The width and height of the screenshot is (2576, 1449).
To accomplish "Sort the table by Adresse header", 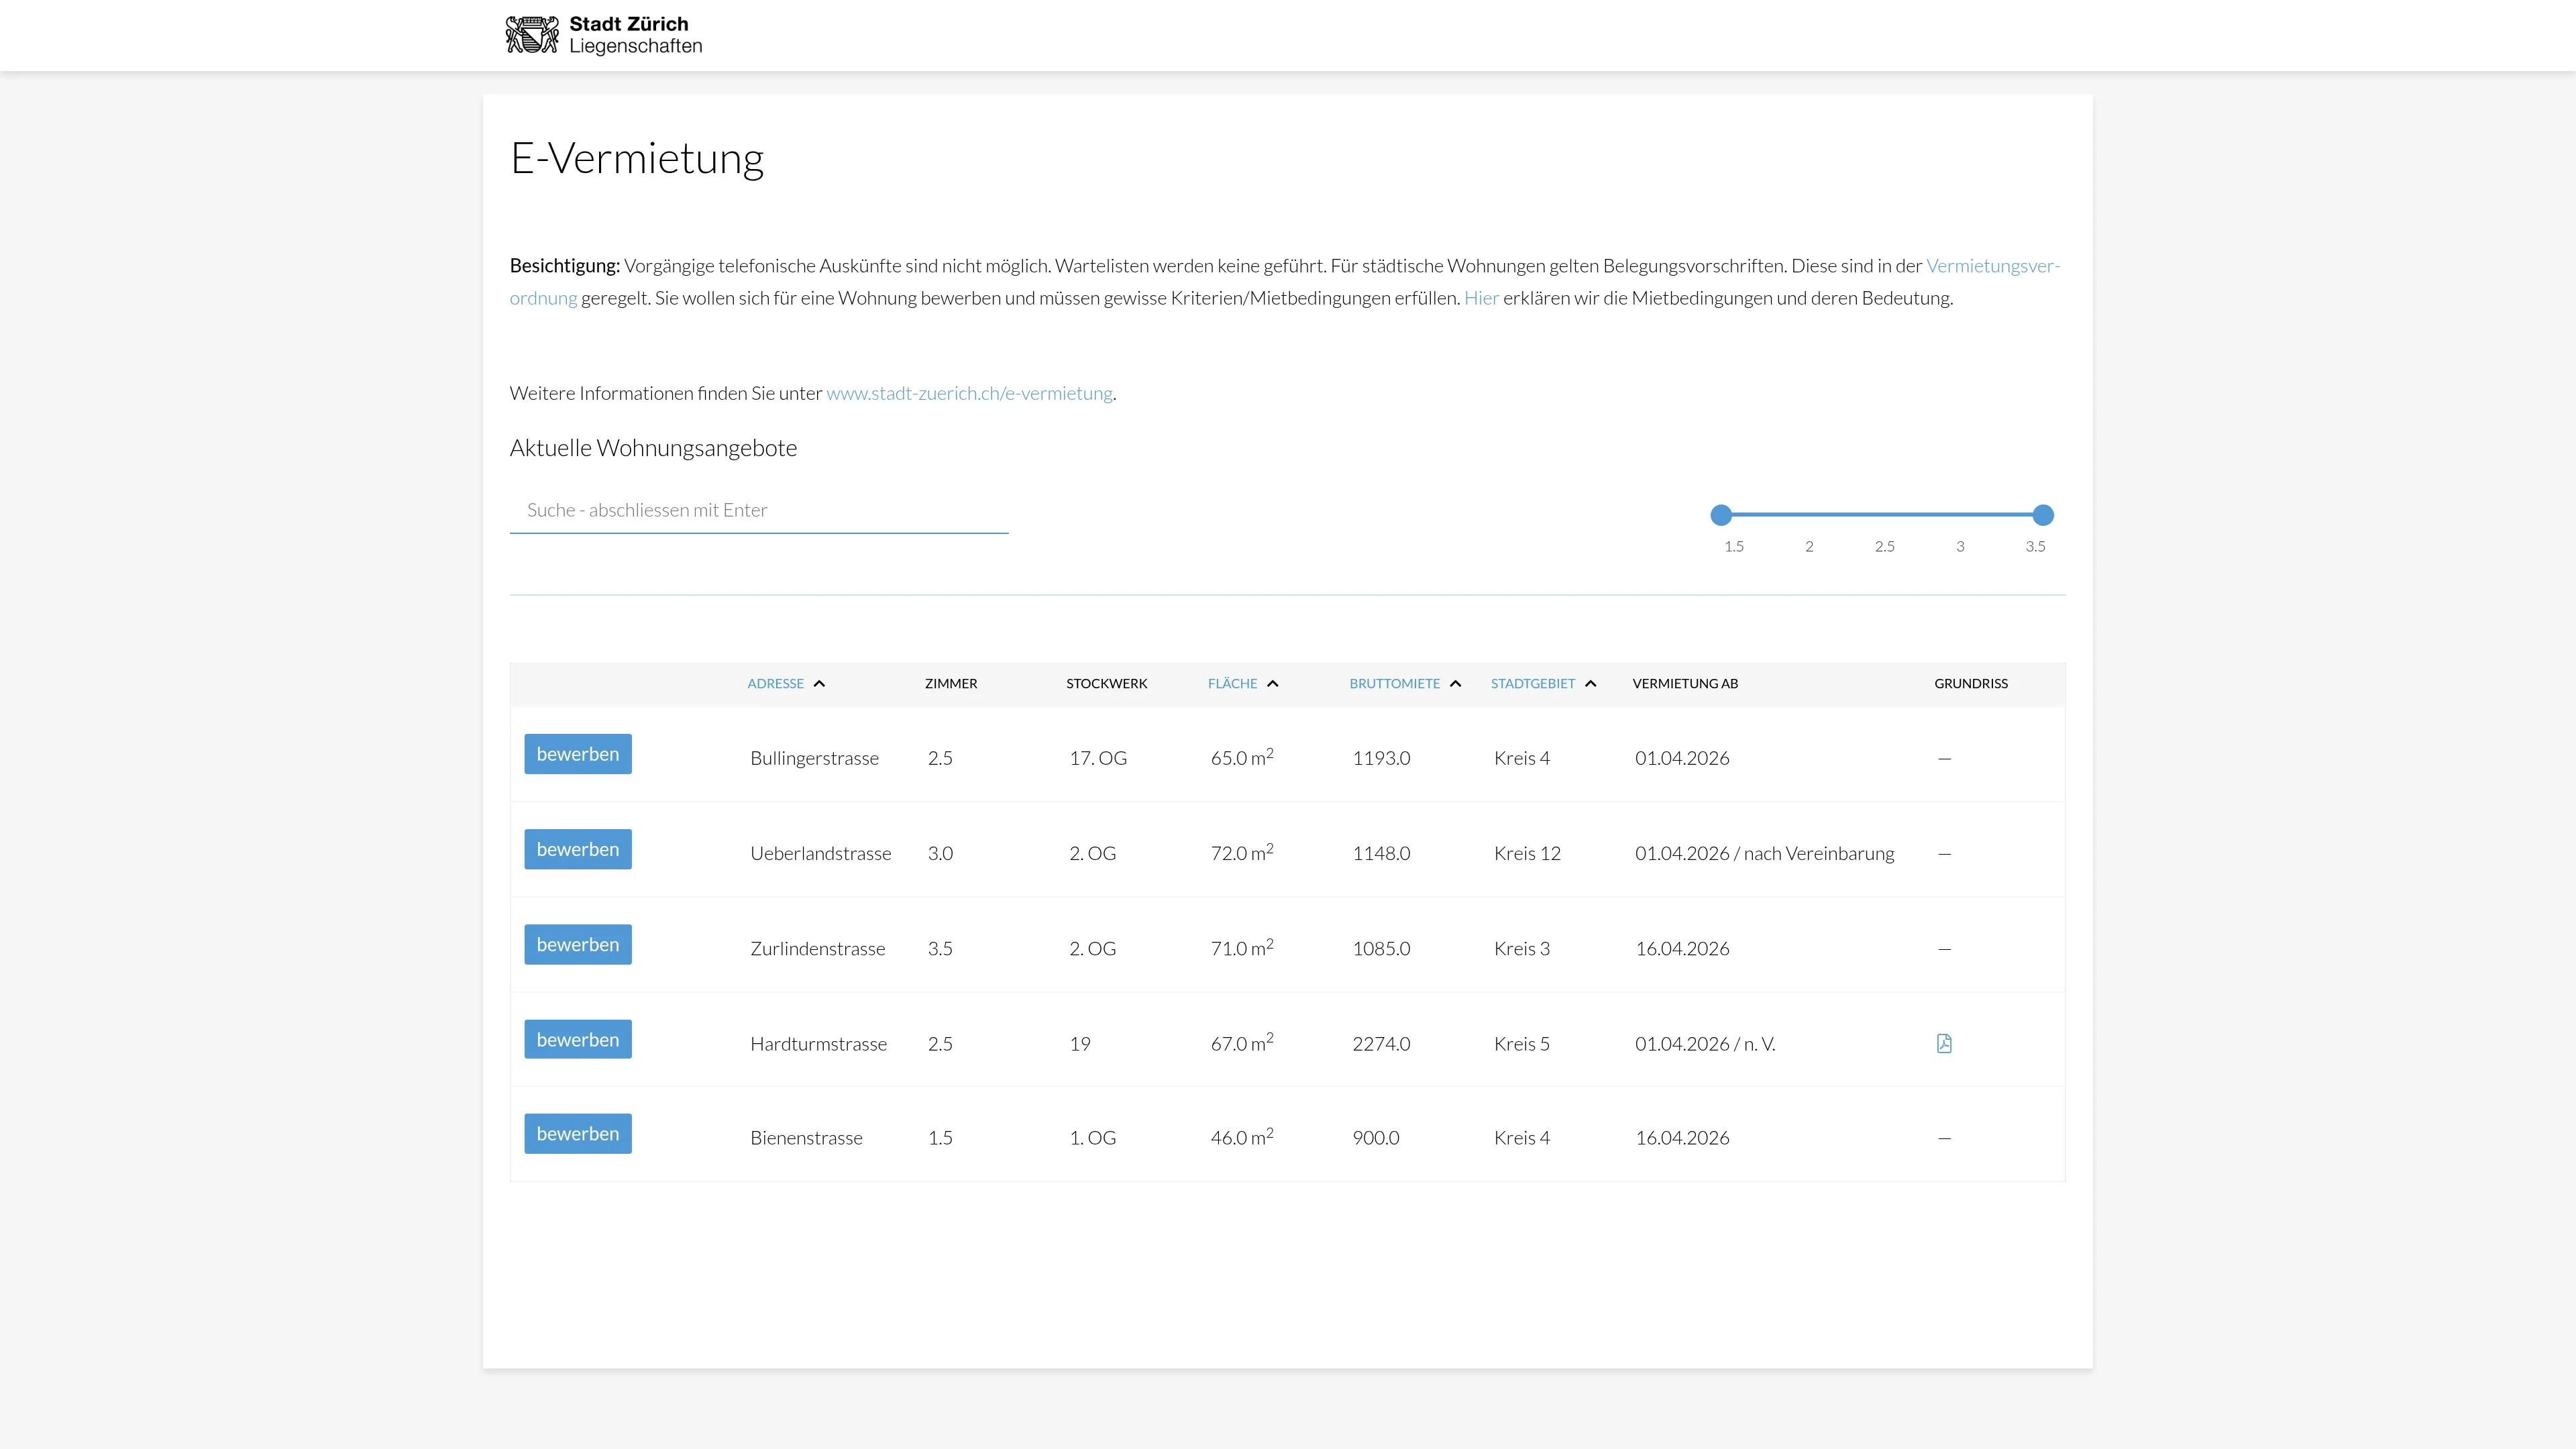I will click(775, 684).
